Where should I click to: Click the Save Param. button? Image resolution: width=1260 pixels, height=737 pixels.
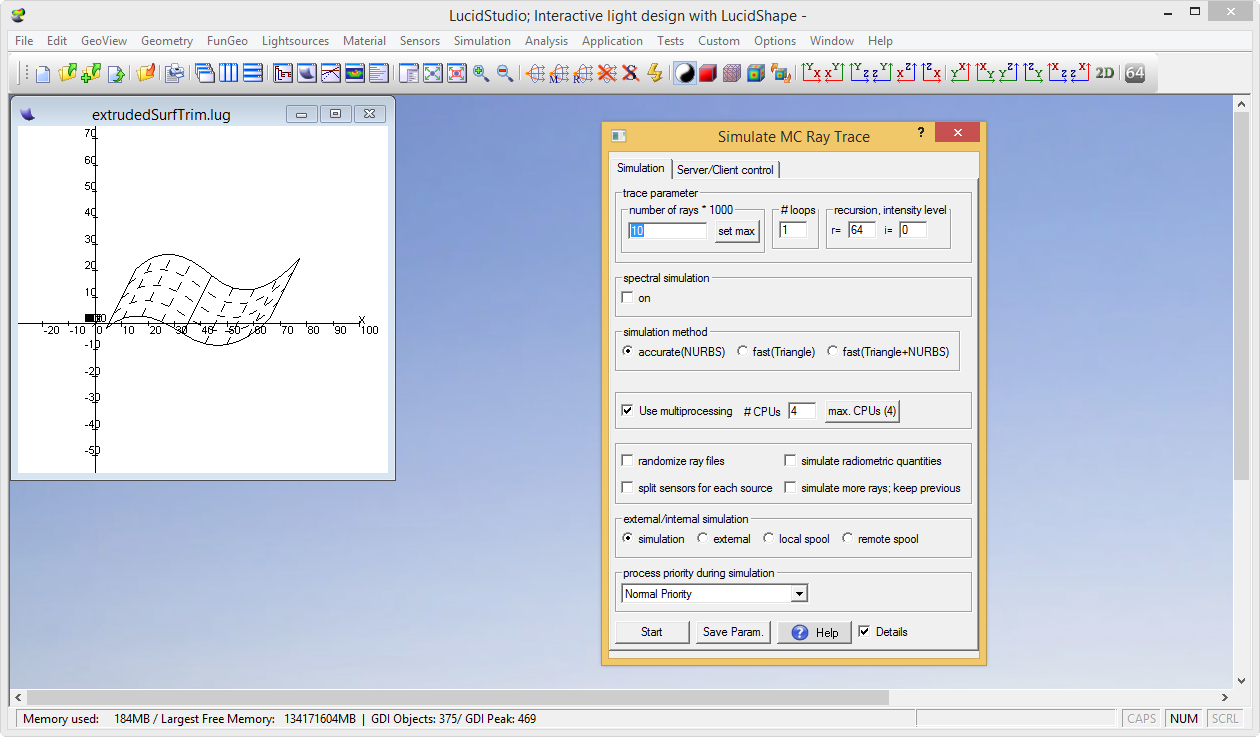(733, 632)
